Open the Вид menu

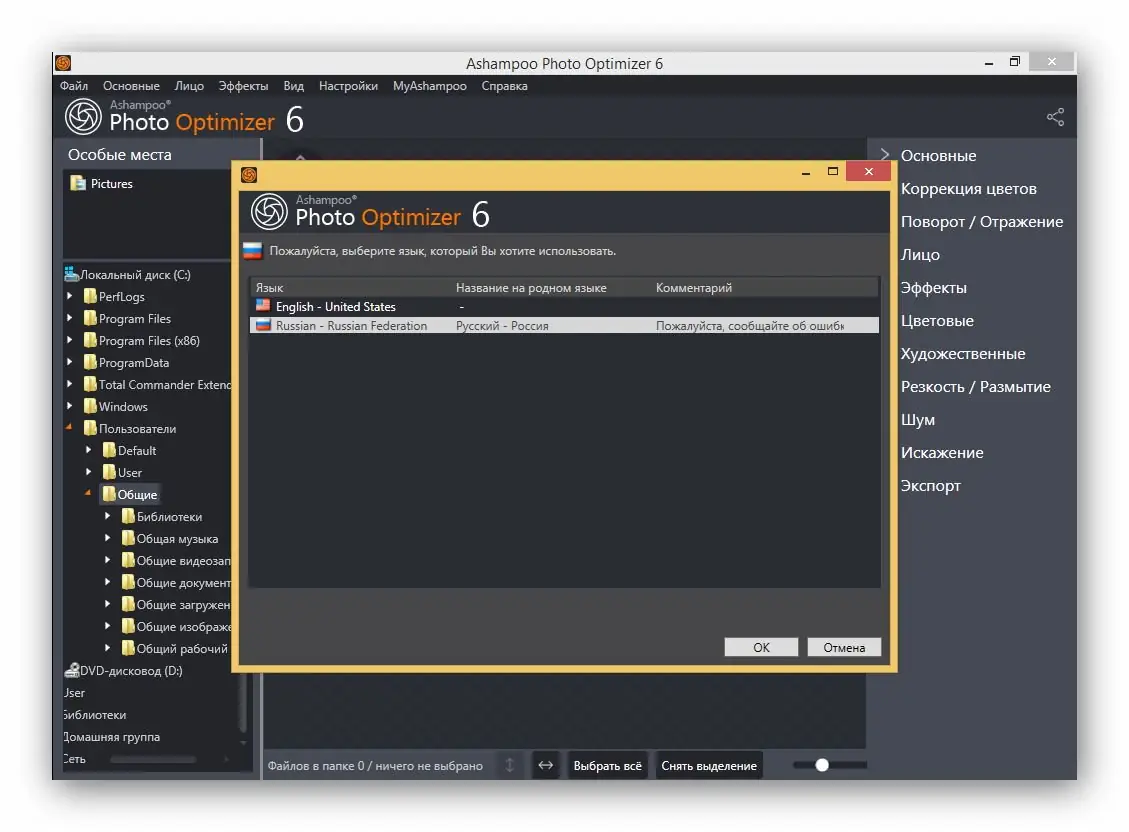[x=294, y=86]
